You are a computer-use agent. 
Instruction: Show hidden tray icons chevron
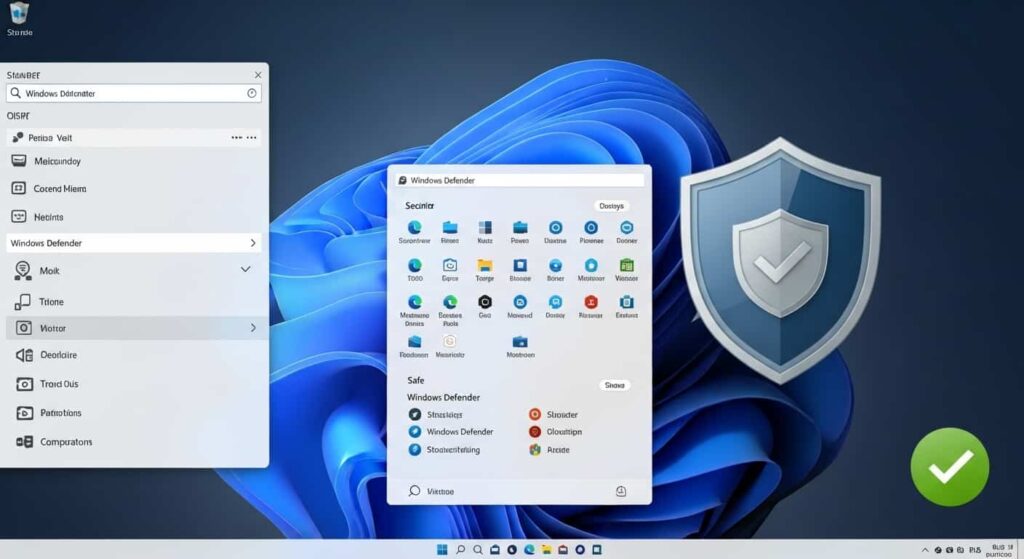[925, 550]
